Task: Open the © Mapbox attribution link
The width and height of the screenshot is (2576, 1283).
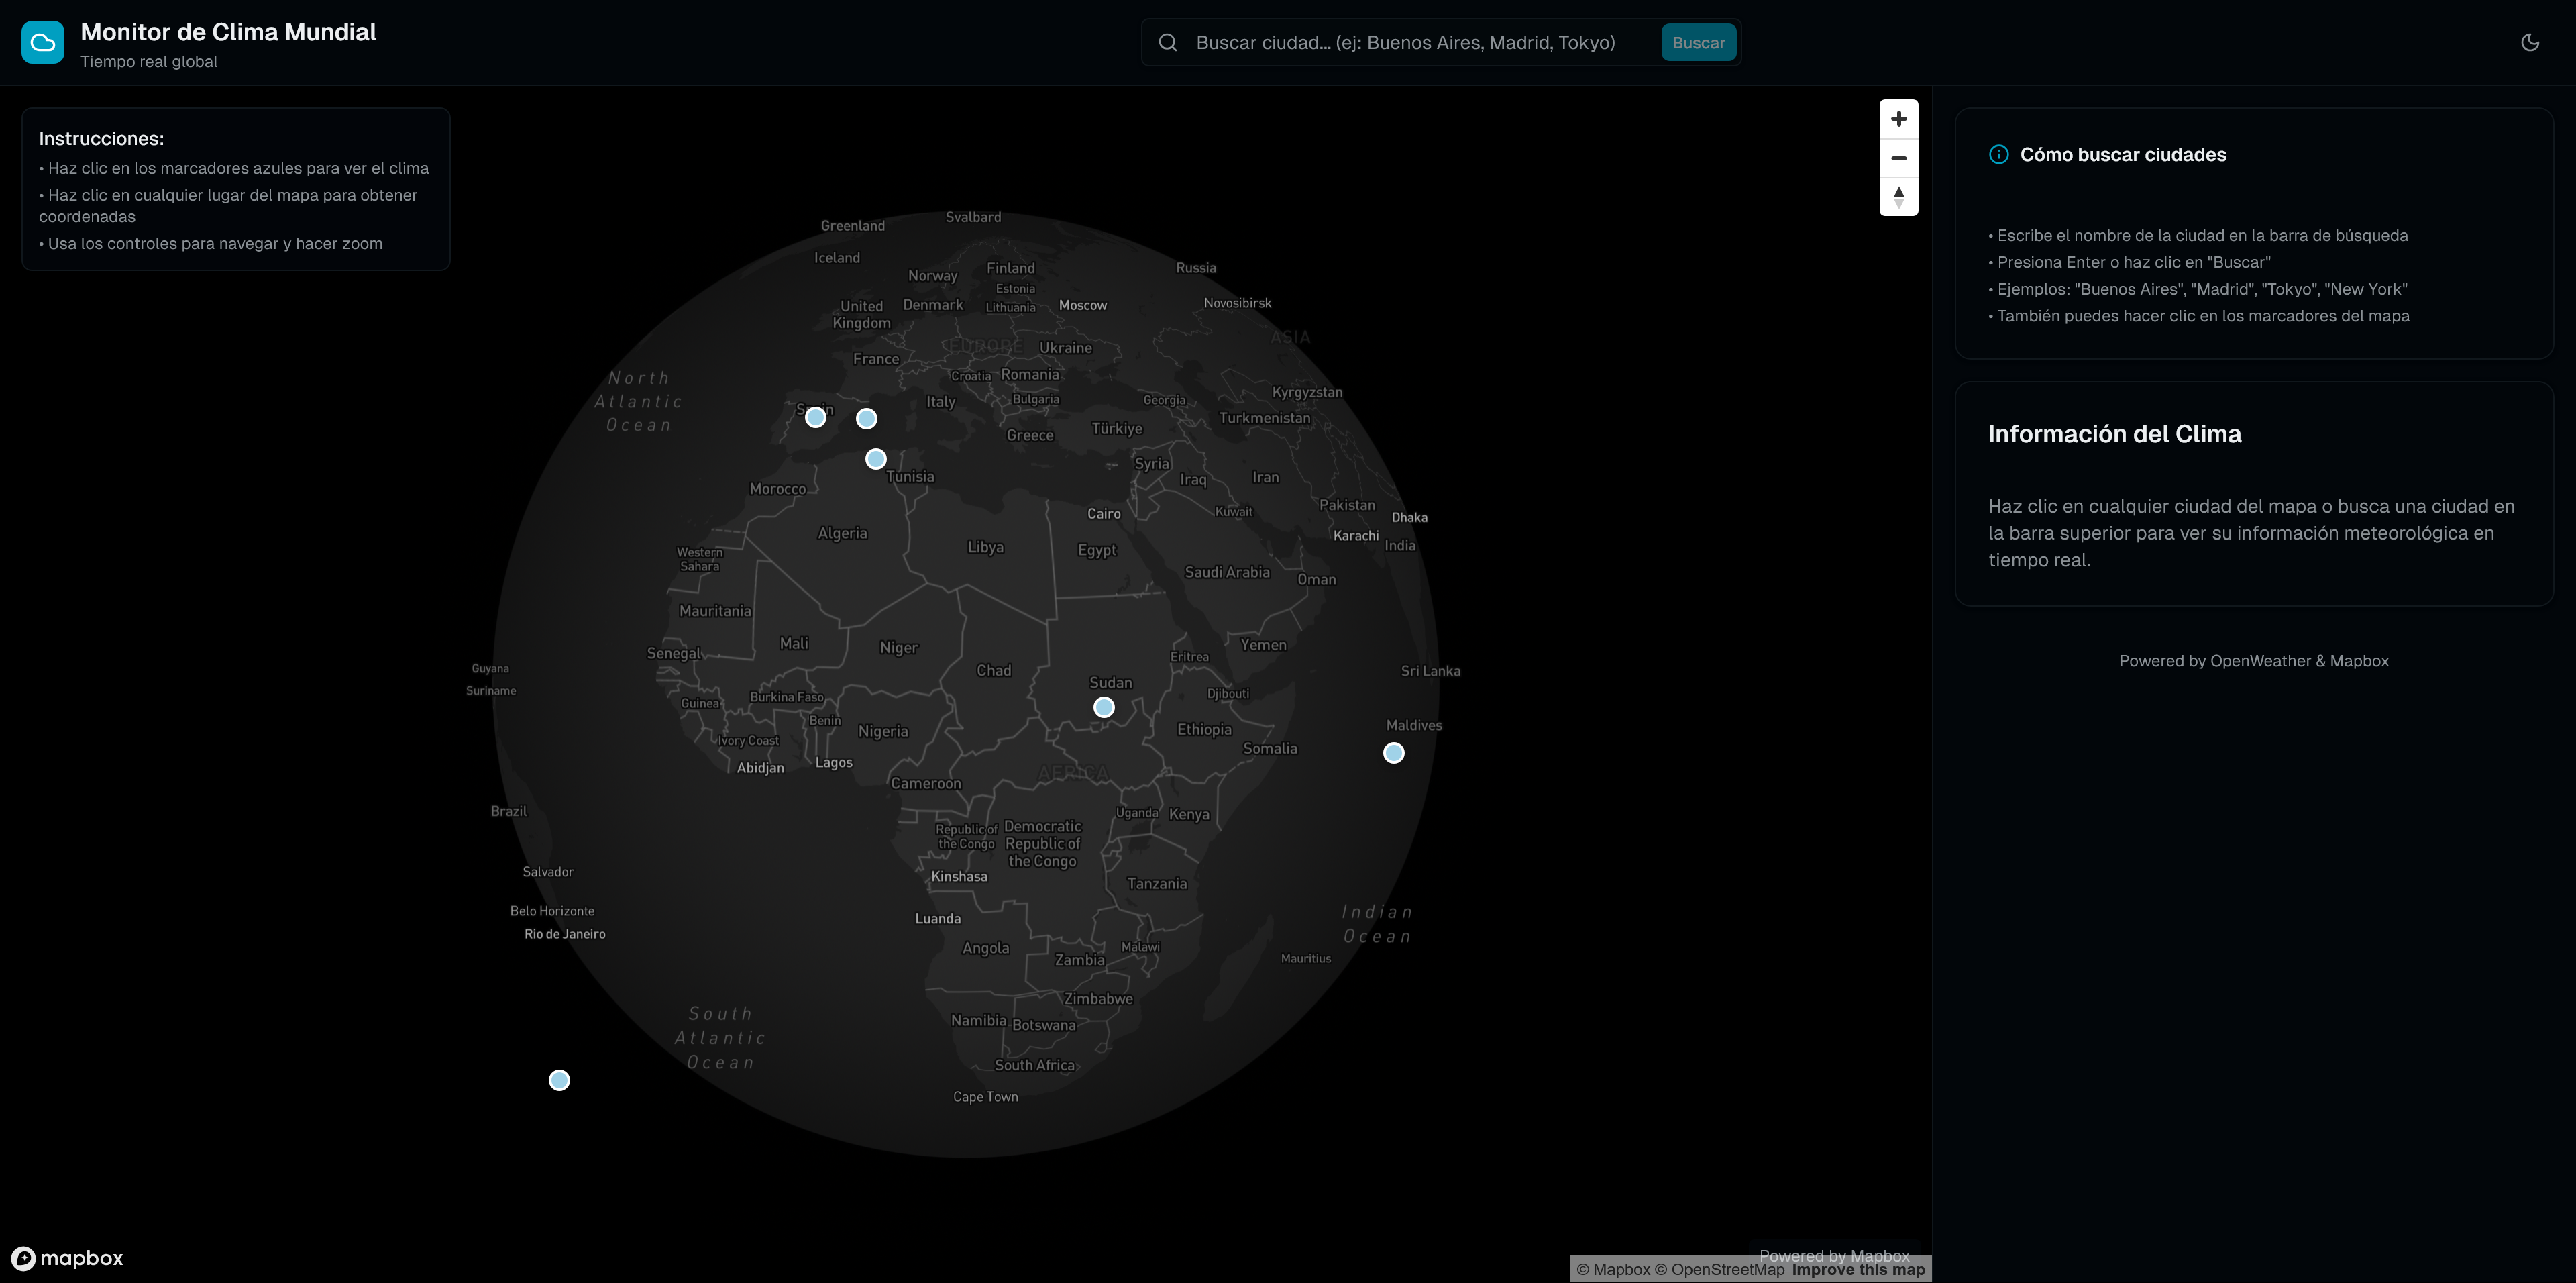Action: [x=1613, y=1270]
